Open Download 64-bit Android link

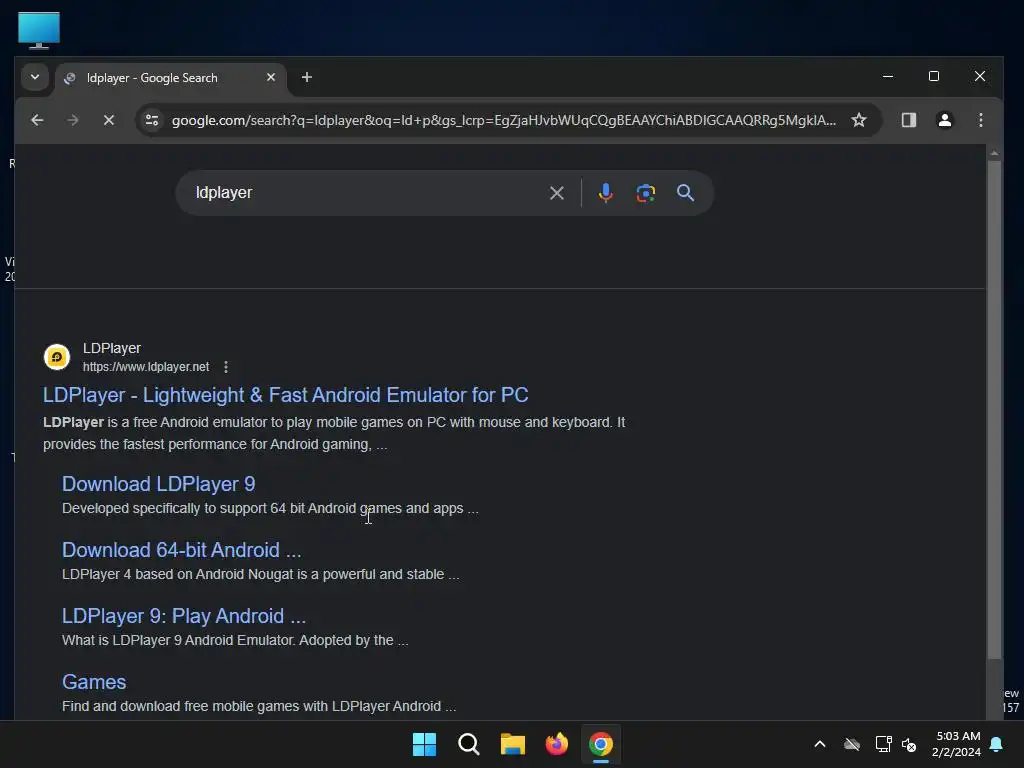[182, 550]
